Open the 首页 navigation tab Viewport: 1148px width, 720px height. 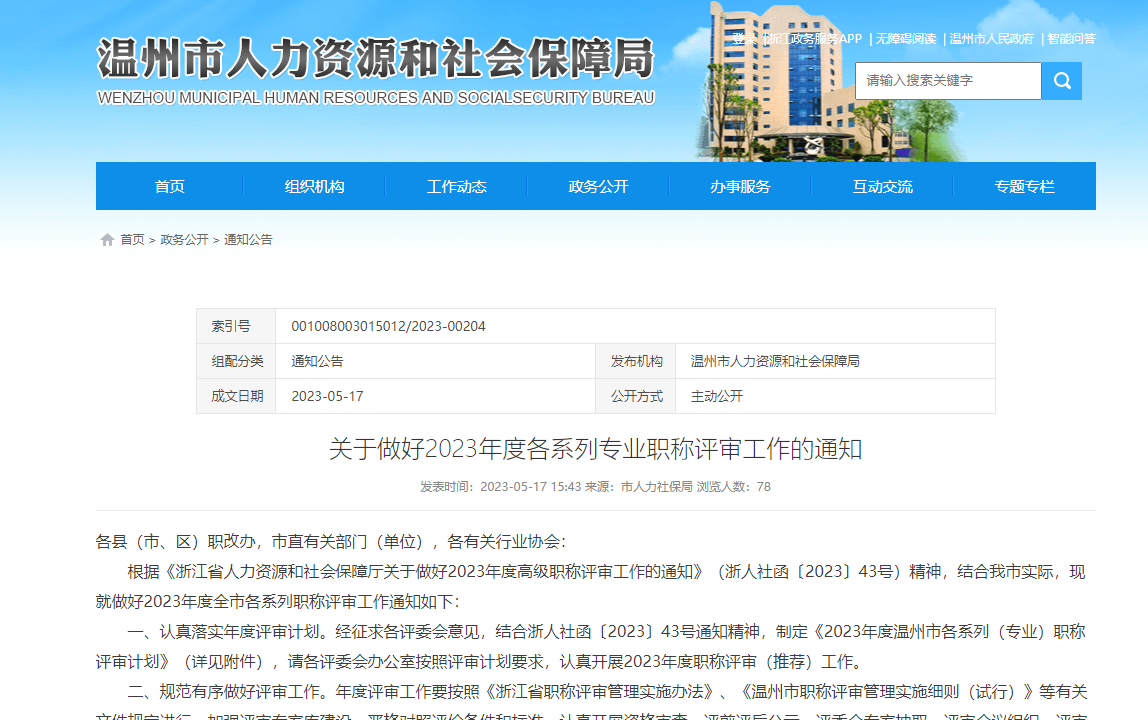[x=169, y=187]
